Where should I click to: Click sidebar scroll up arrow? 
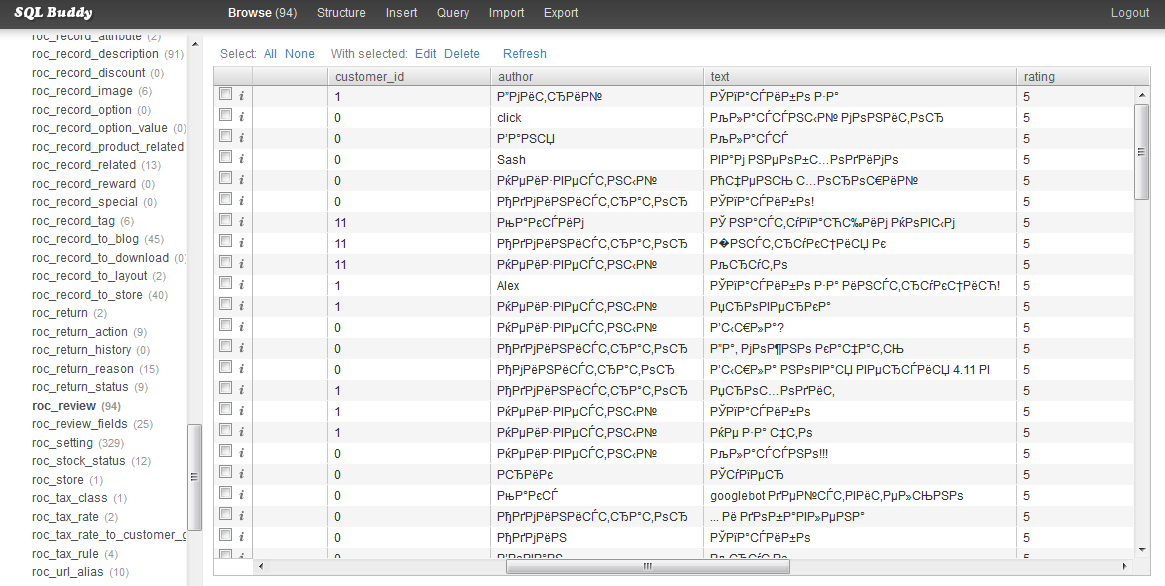tap(195, 45)
